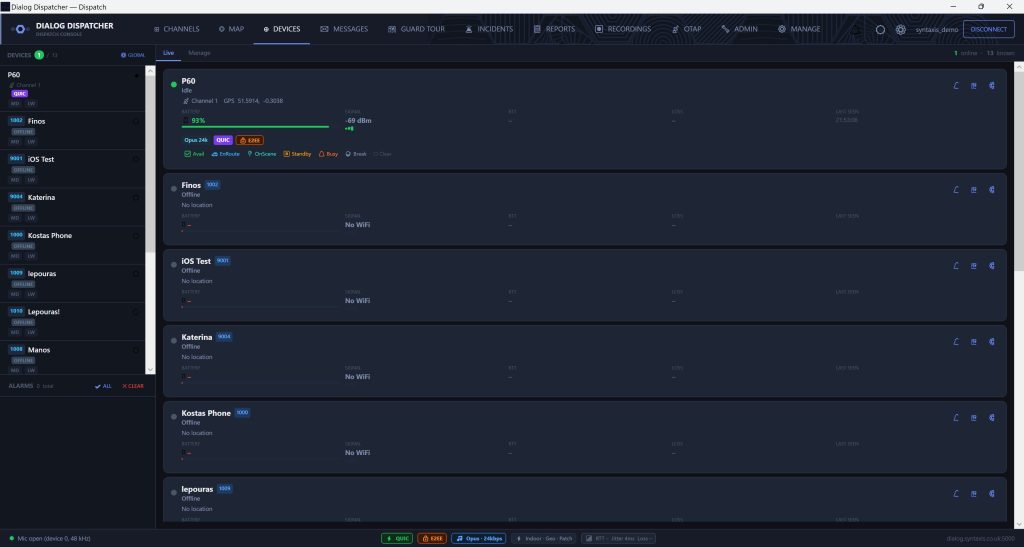Open the settings gear beside syntaxis_demo
The height and width of the screenshot is (547, 1024).
pos(901,29)
